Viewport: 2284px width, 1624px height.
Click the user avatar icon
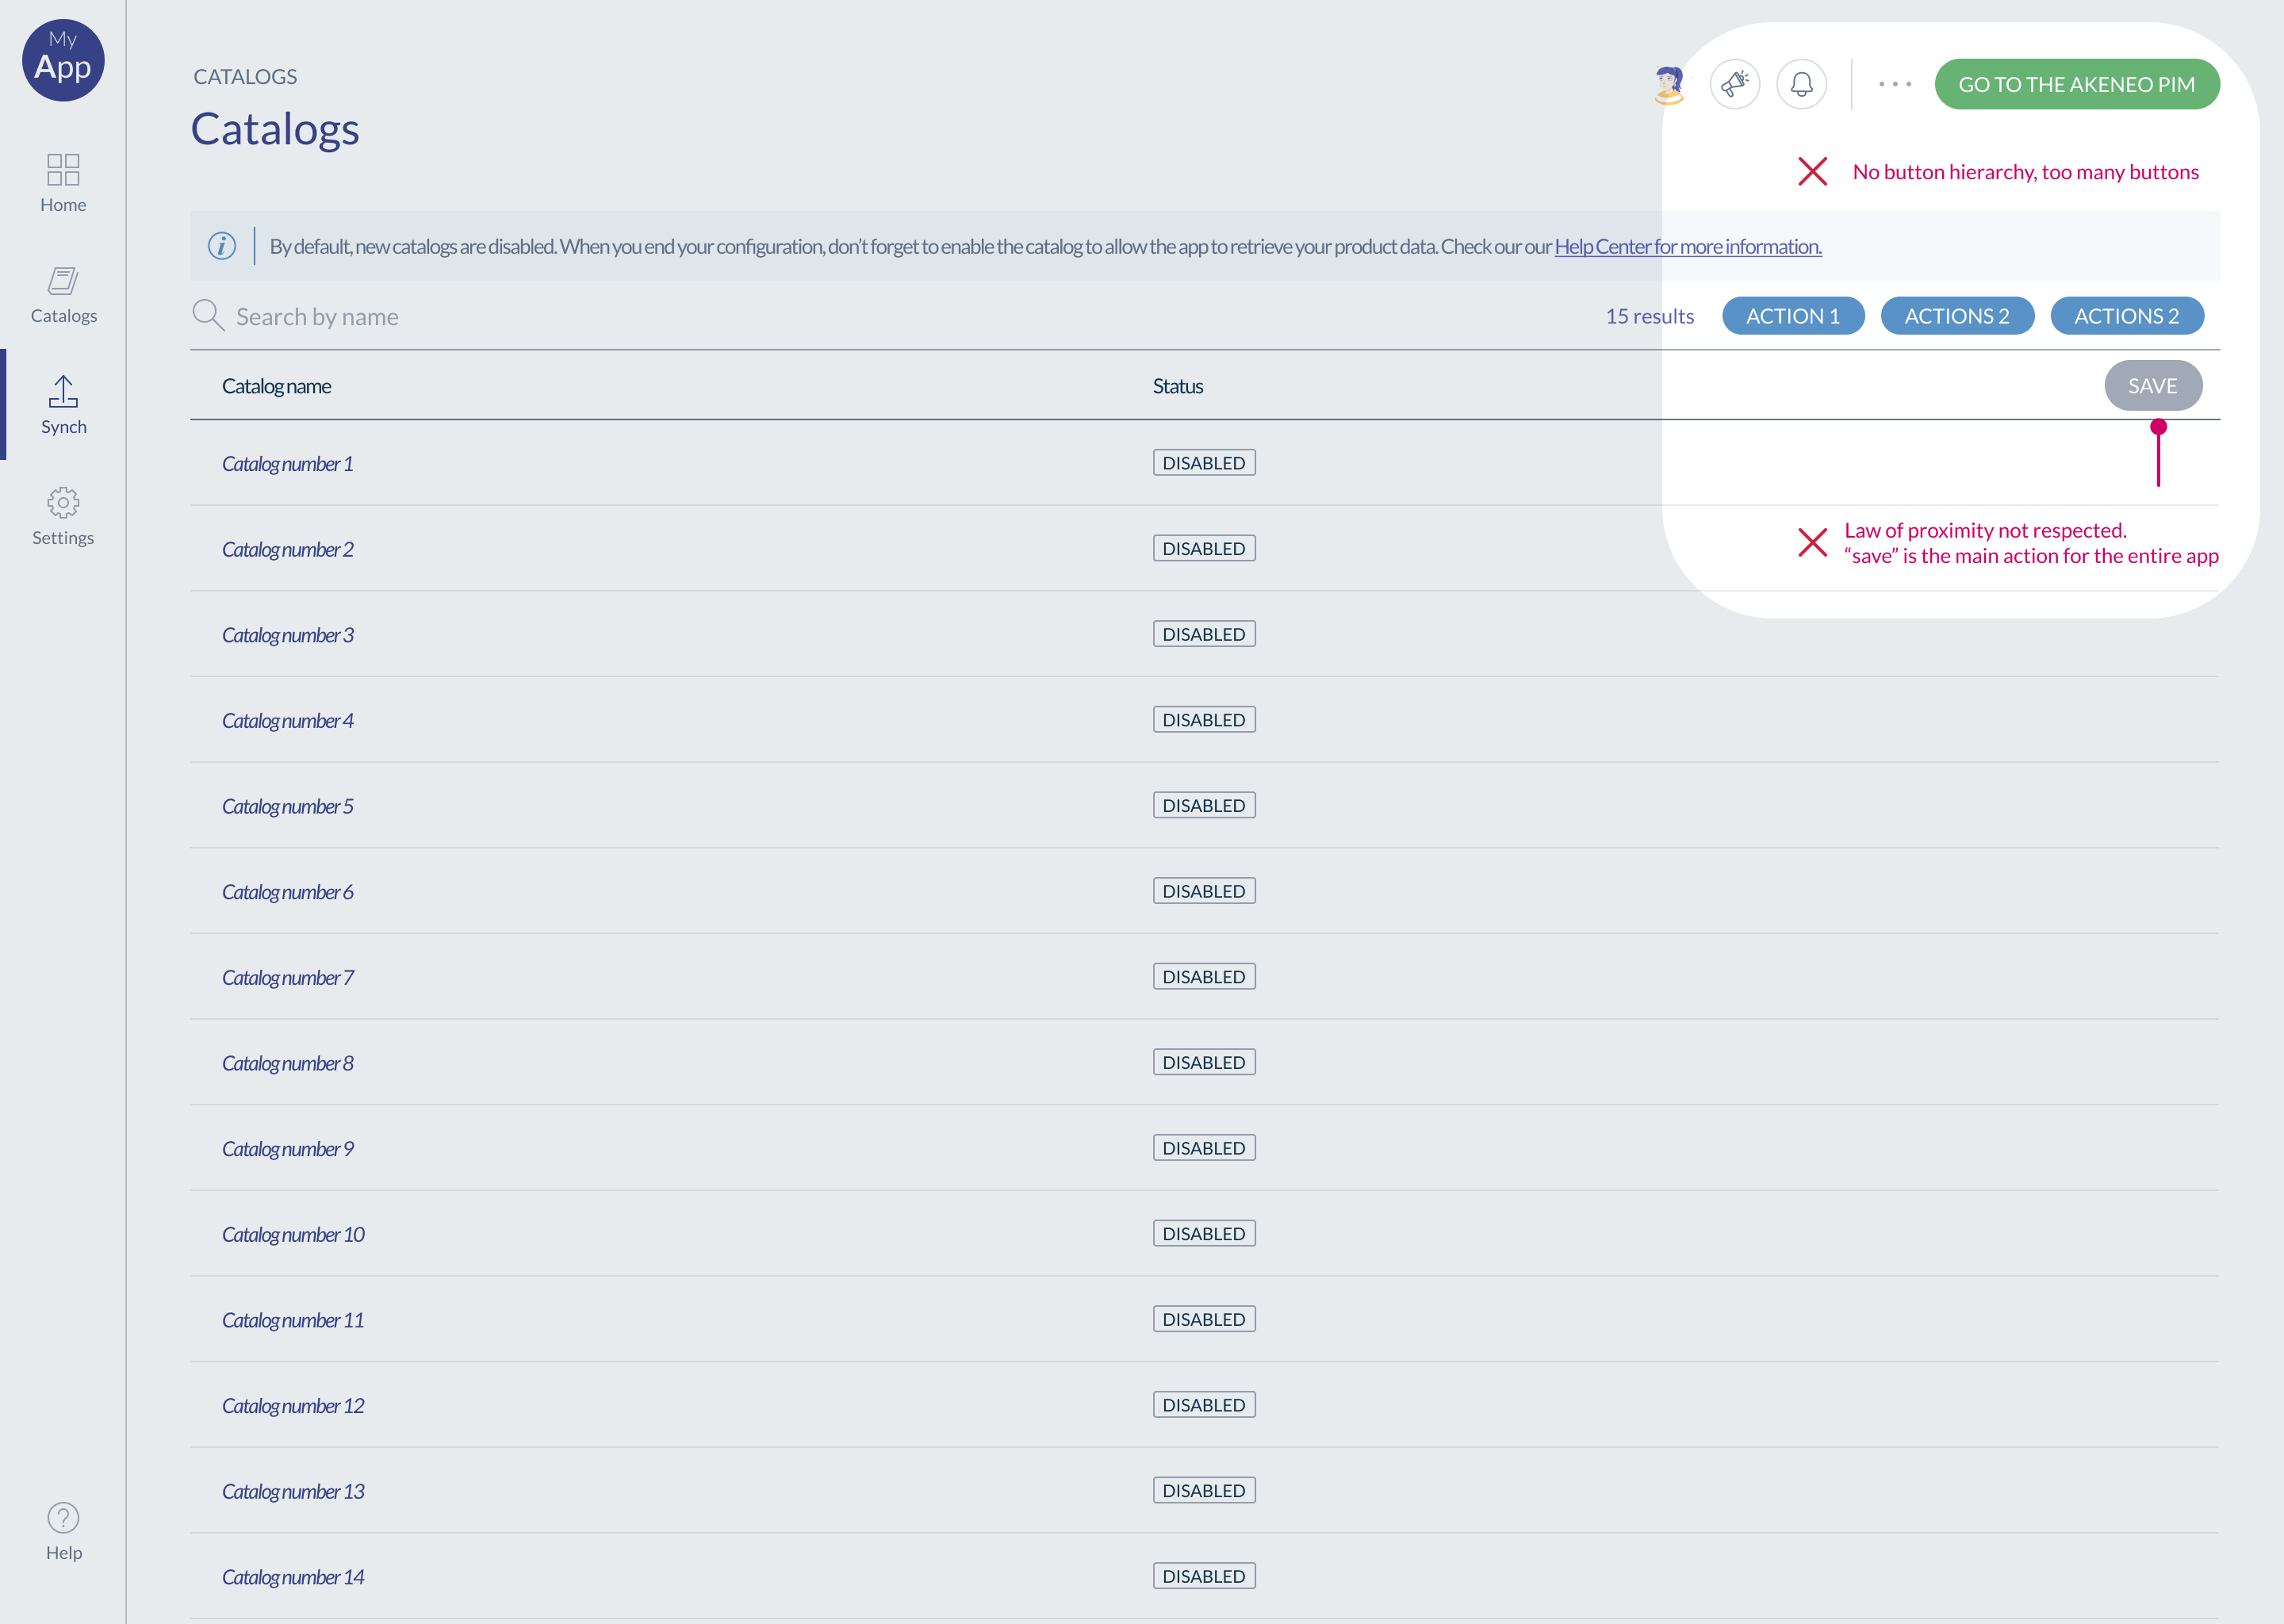(1668, 84)
